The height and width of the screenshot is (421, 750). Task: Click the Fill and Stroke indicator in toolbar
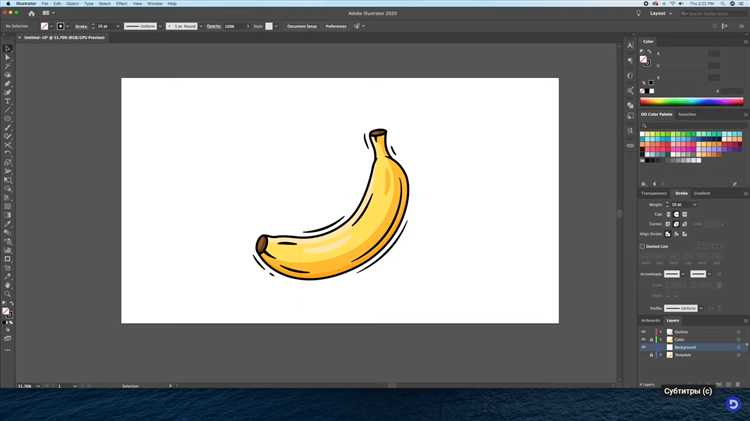point(7,312)
